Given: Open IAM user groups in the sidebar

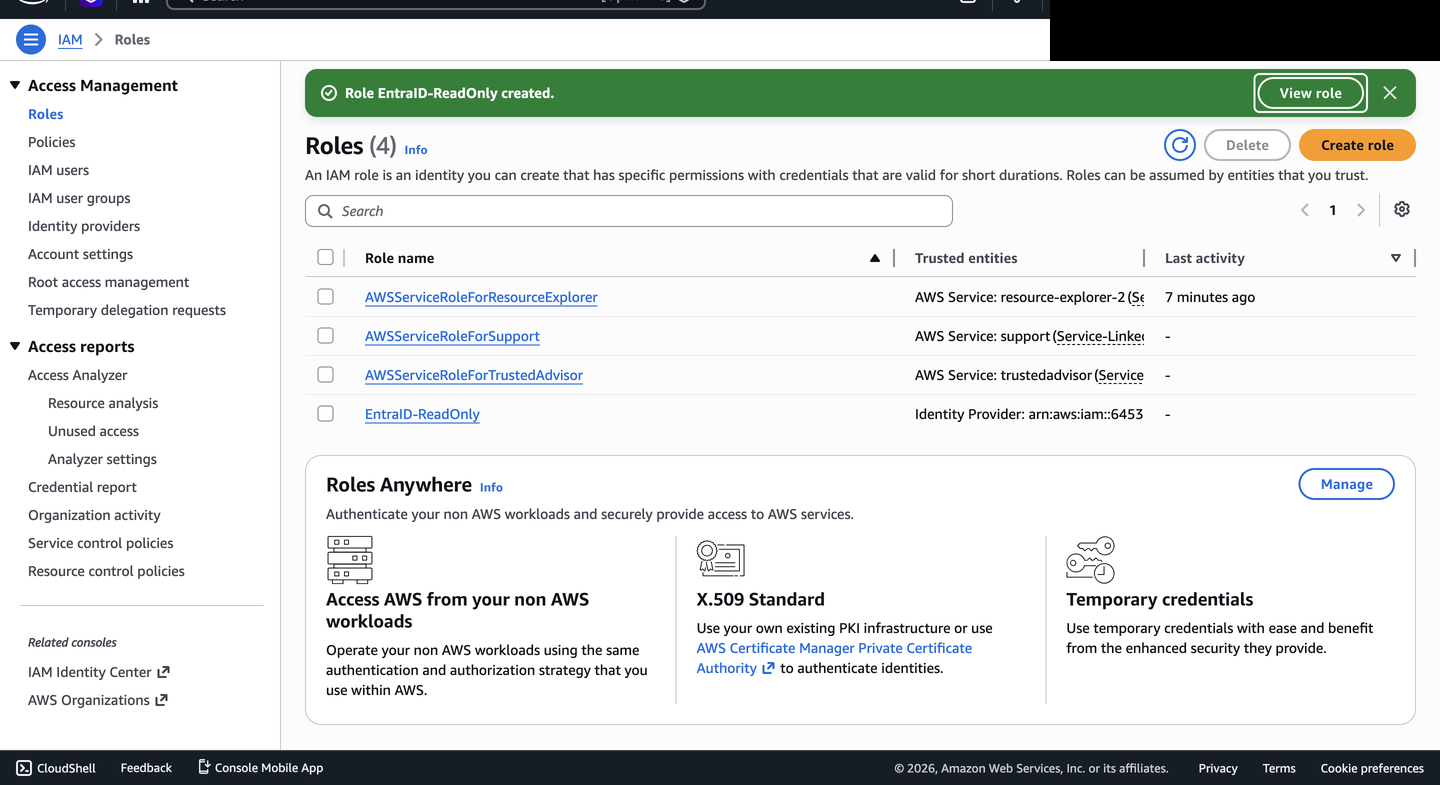Looking at the screenshot, I should pyautogui.click(x=79, y=198).
